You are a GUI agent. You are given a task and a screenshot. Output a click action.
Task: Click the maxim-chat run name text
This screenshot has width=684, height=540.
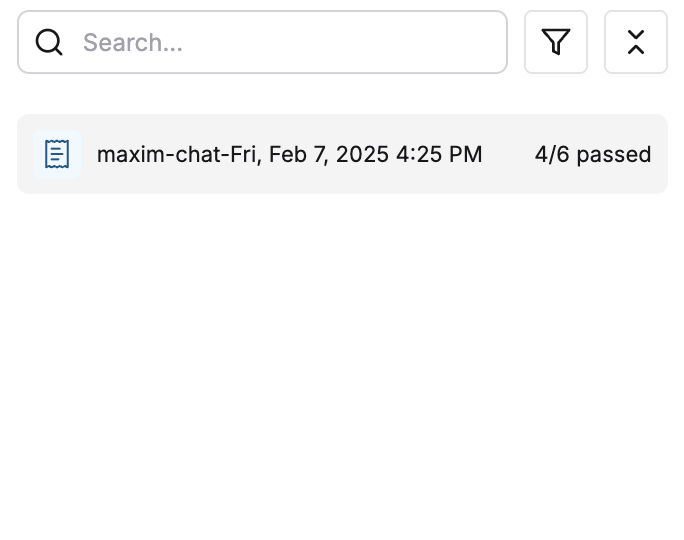289,154
